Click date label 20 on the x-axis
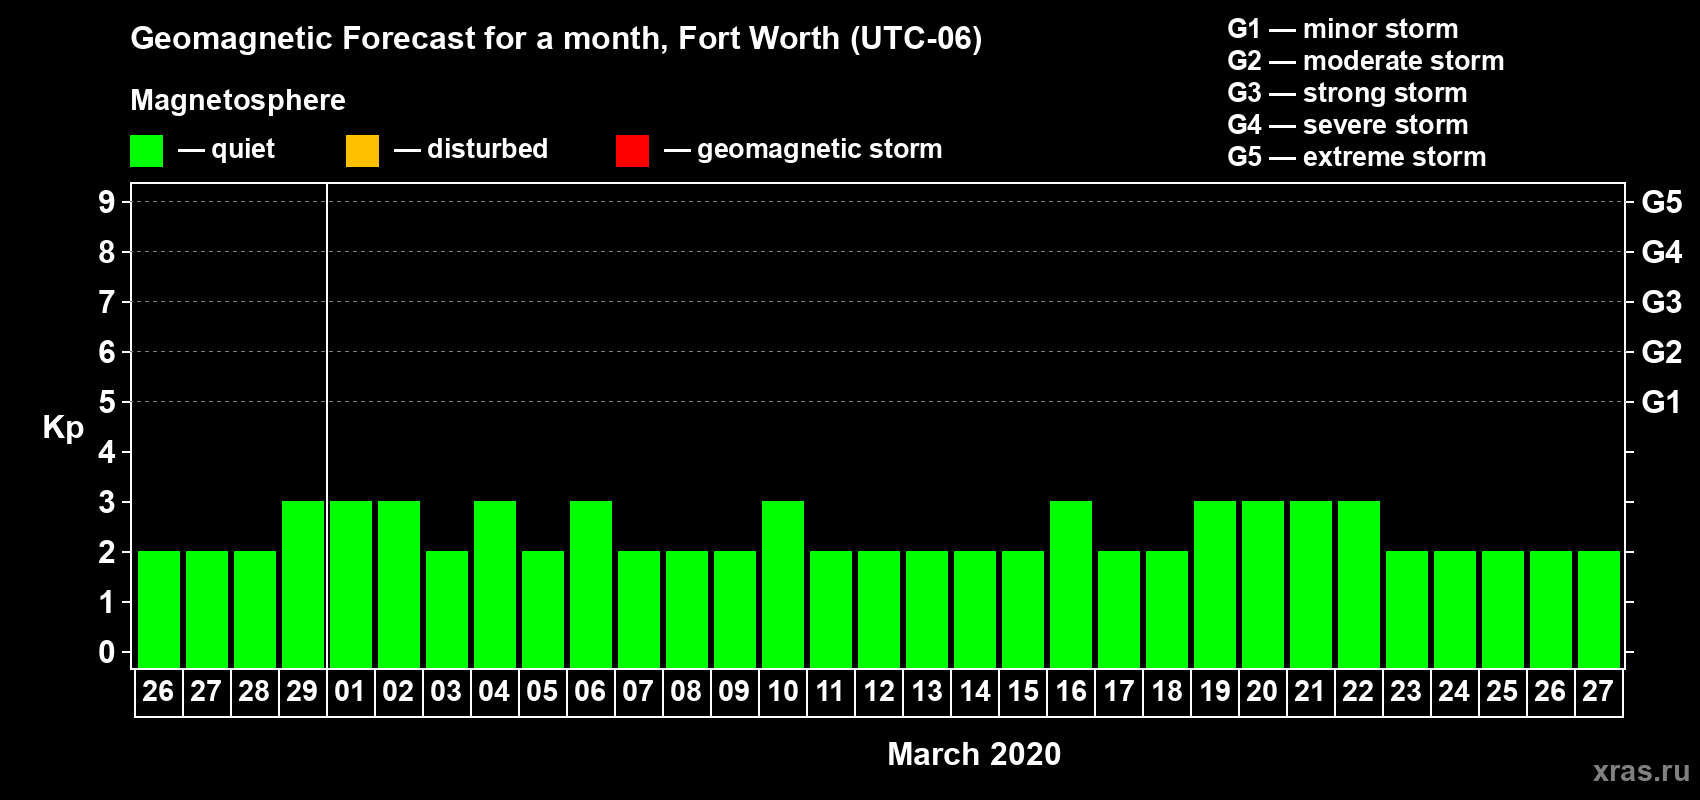 (x=1262, y=692)
